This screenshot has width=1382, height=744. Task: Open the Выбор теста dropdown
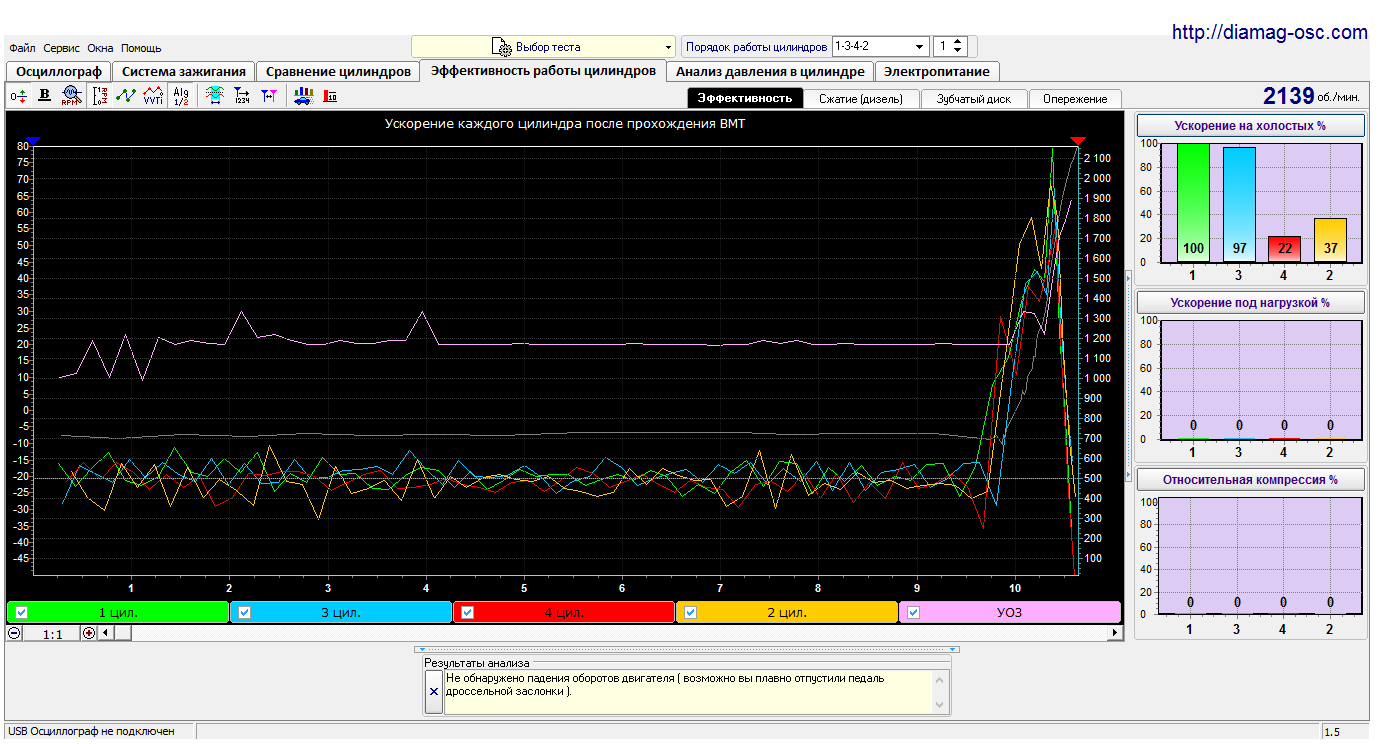pos(544,47)
